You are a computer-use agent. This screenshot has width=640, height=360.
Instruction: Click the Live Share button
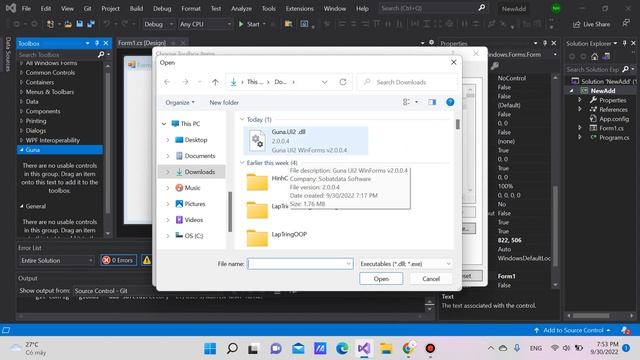click(591, 24)
